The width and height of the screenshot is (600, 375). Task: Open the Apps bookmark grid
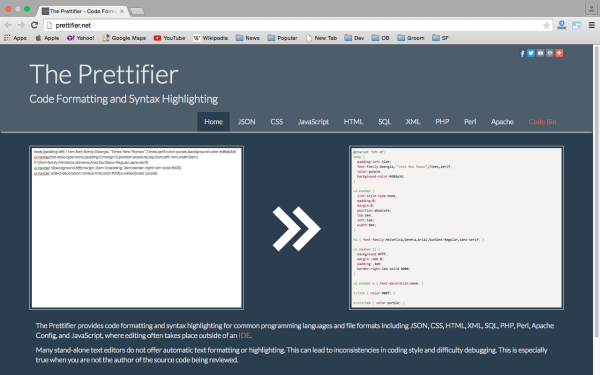pyautogui.click(x=15, y=38)
